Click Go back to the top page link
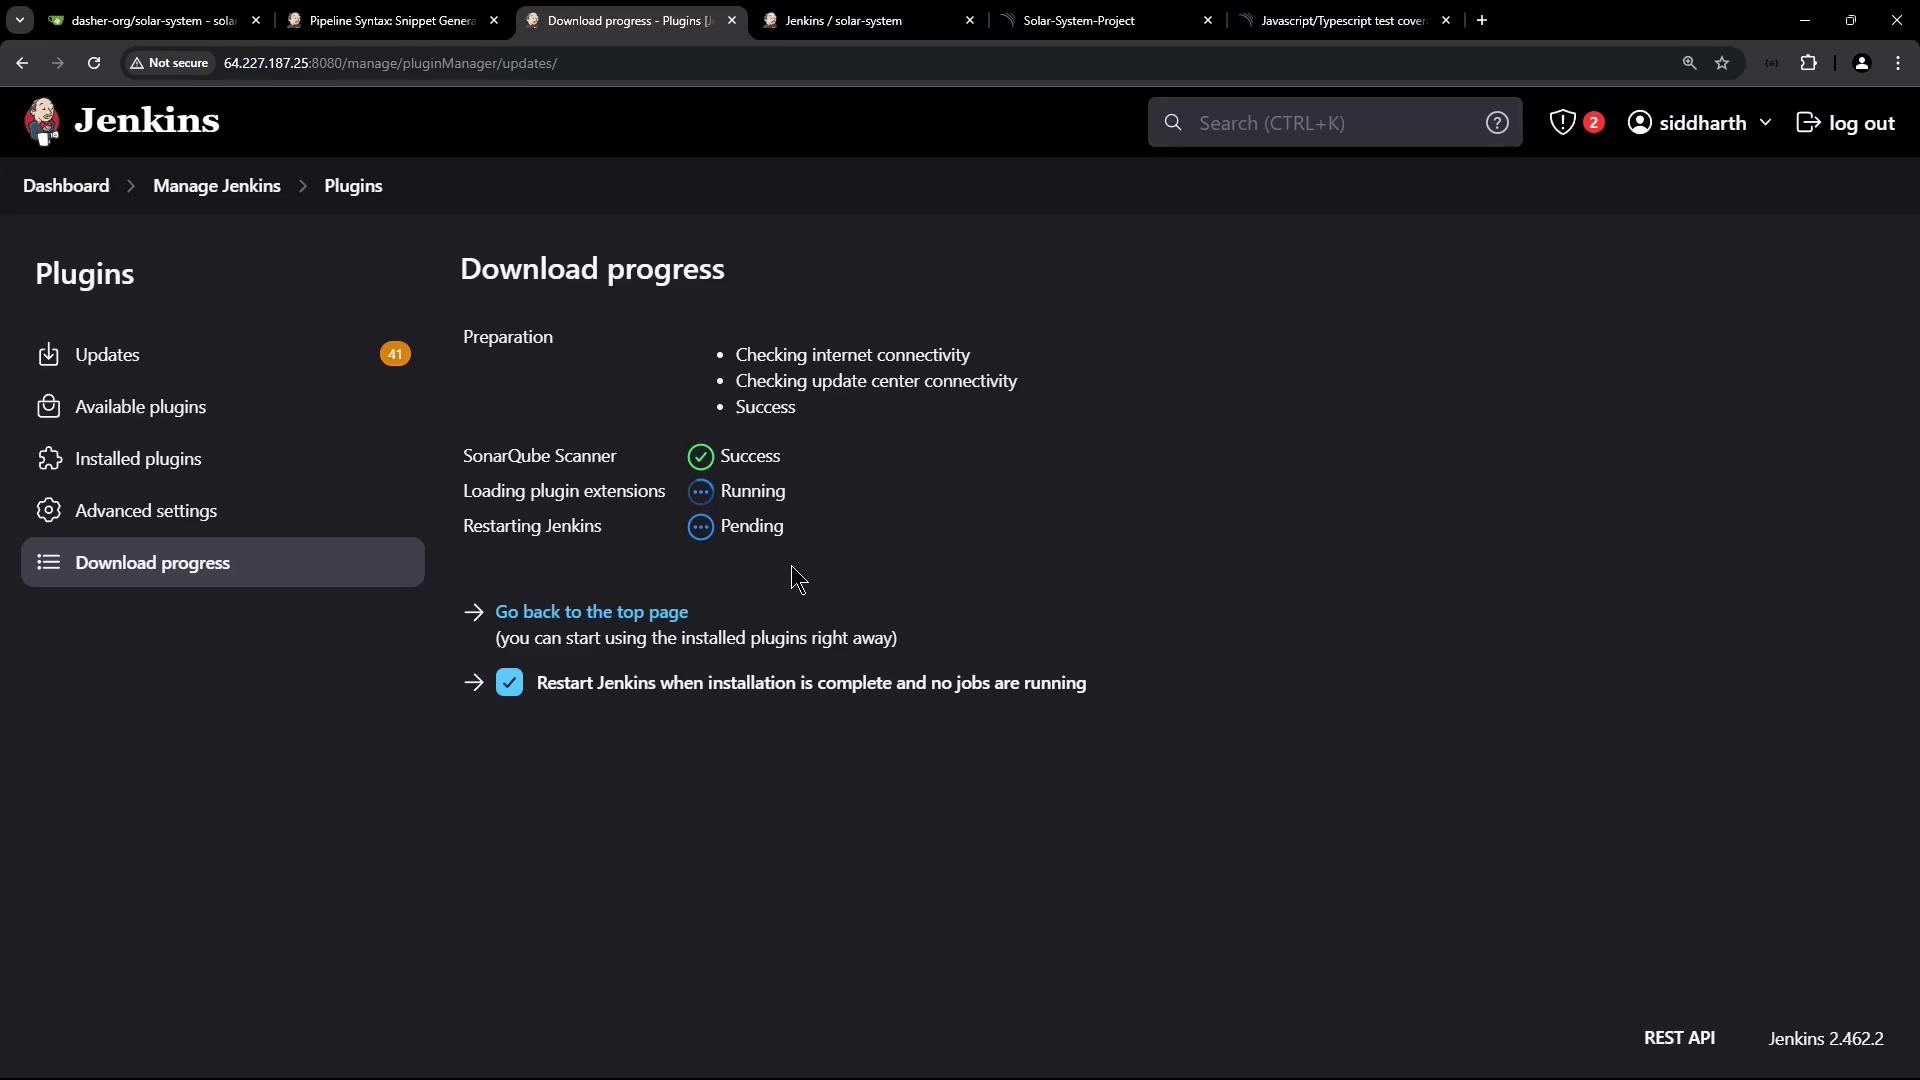The image size is (1920, 1080). tap(591, 612)
